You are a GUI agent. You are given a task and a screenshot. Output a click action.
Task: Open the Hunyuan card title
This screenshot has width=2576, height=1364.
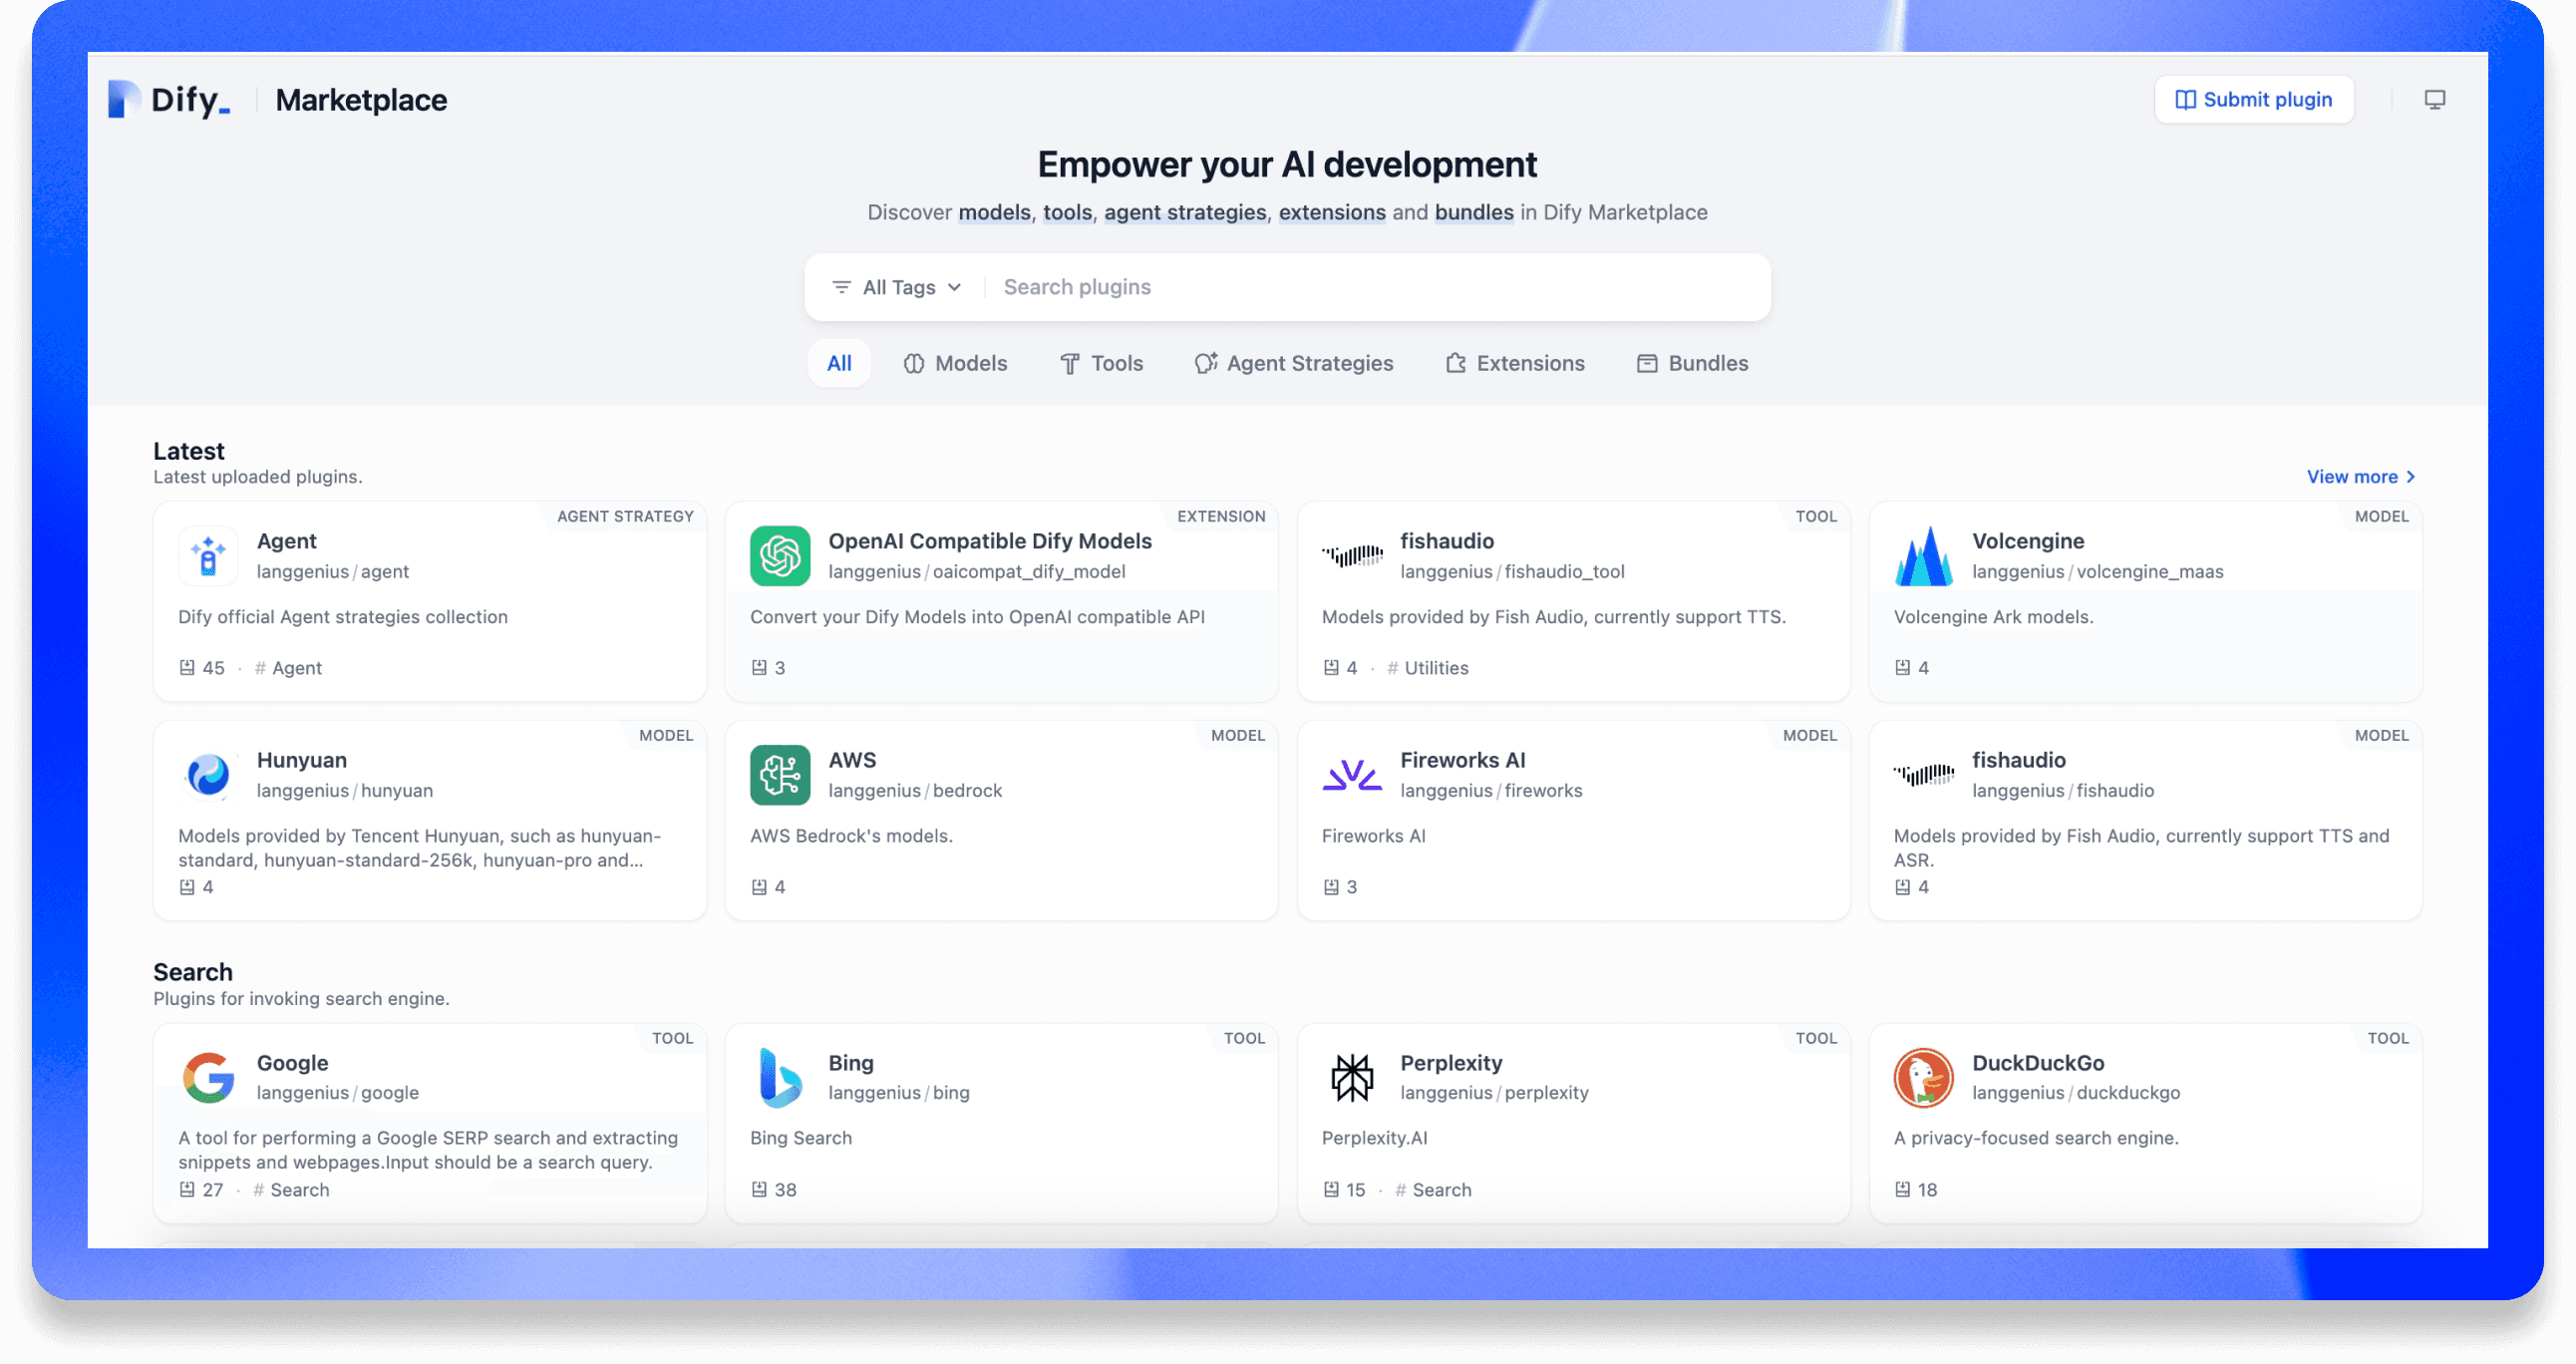tap(302, 760)
